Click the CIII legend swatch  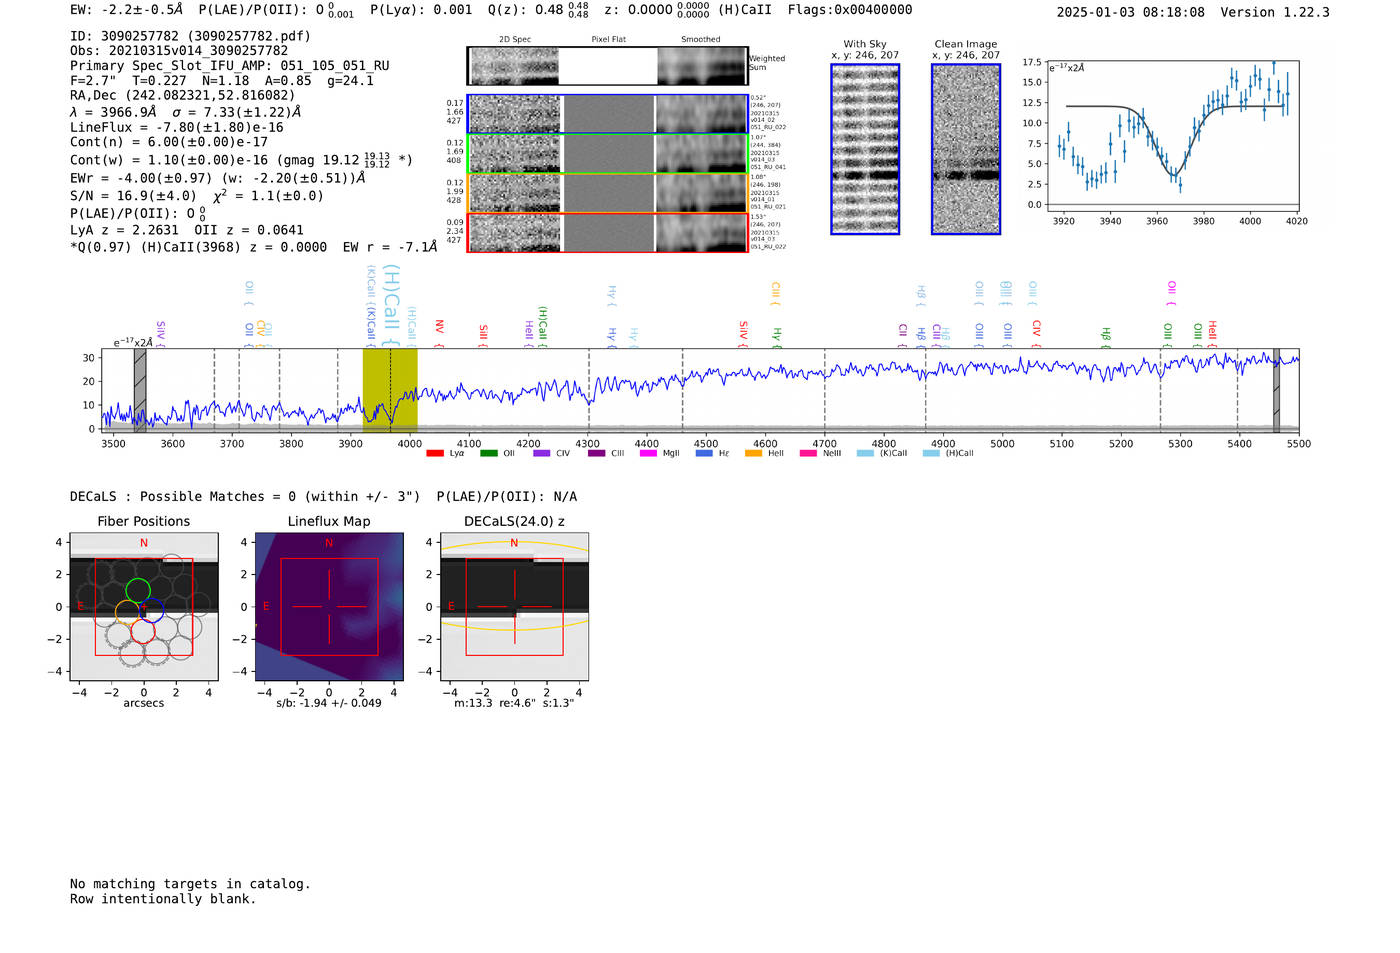(x=596, y=453)
